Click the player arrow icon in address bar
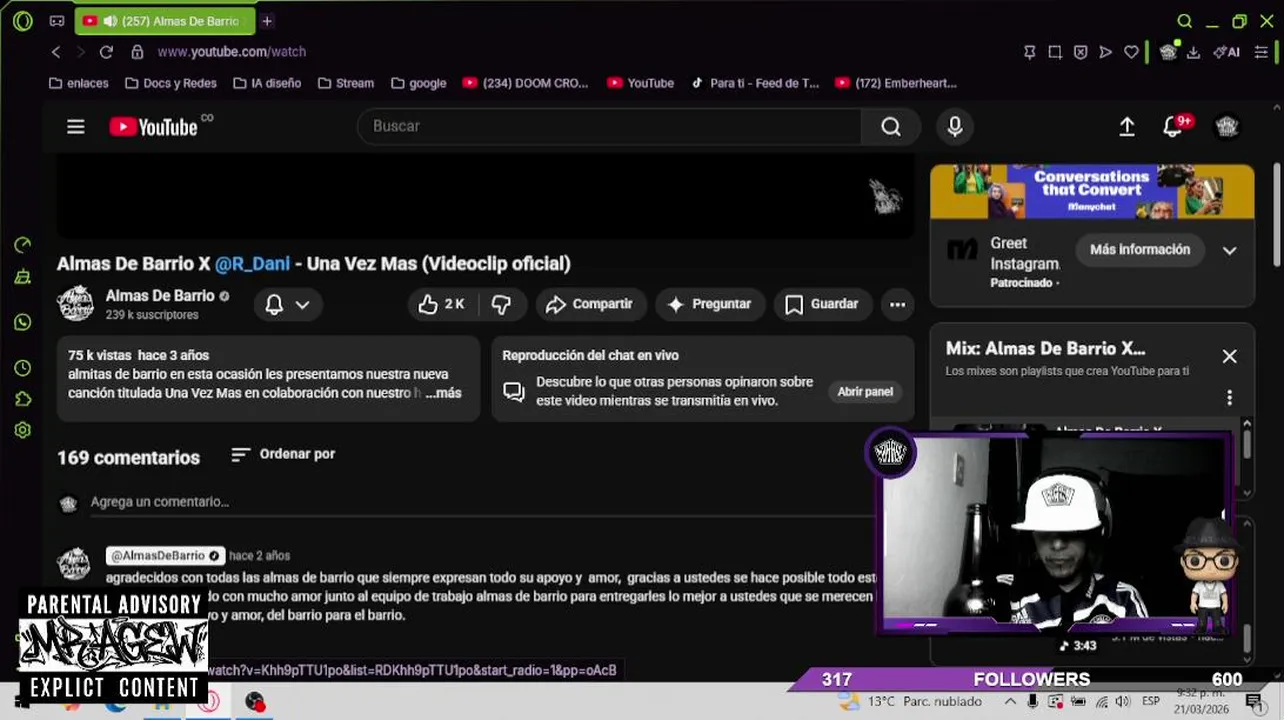 1105,52
